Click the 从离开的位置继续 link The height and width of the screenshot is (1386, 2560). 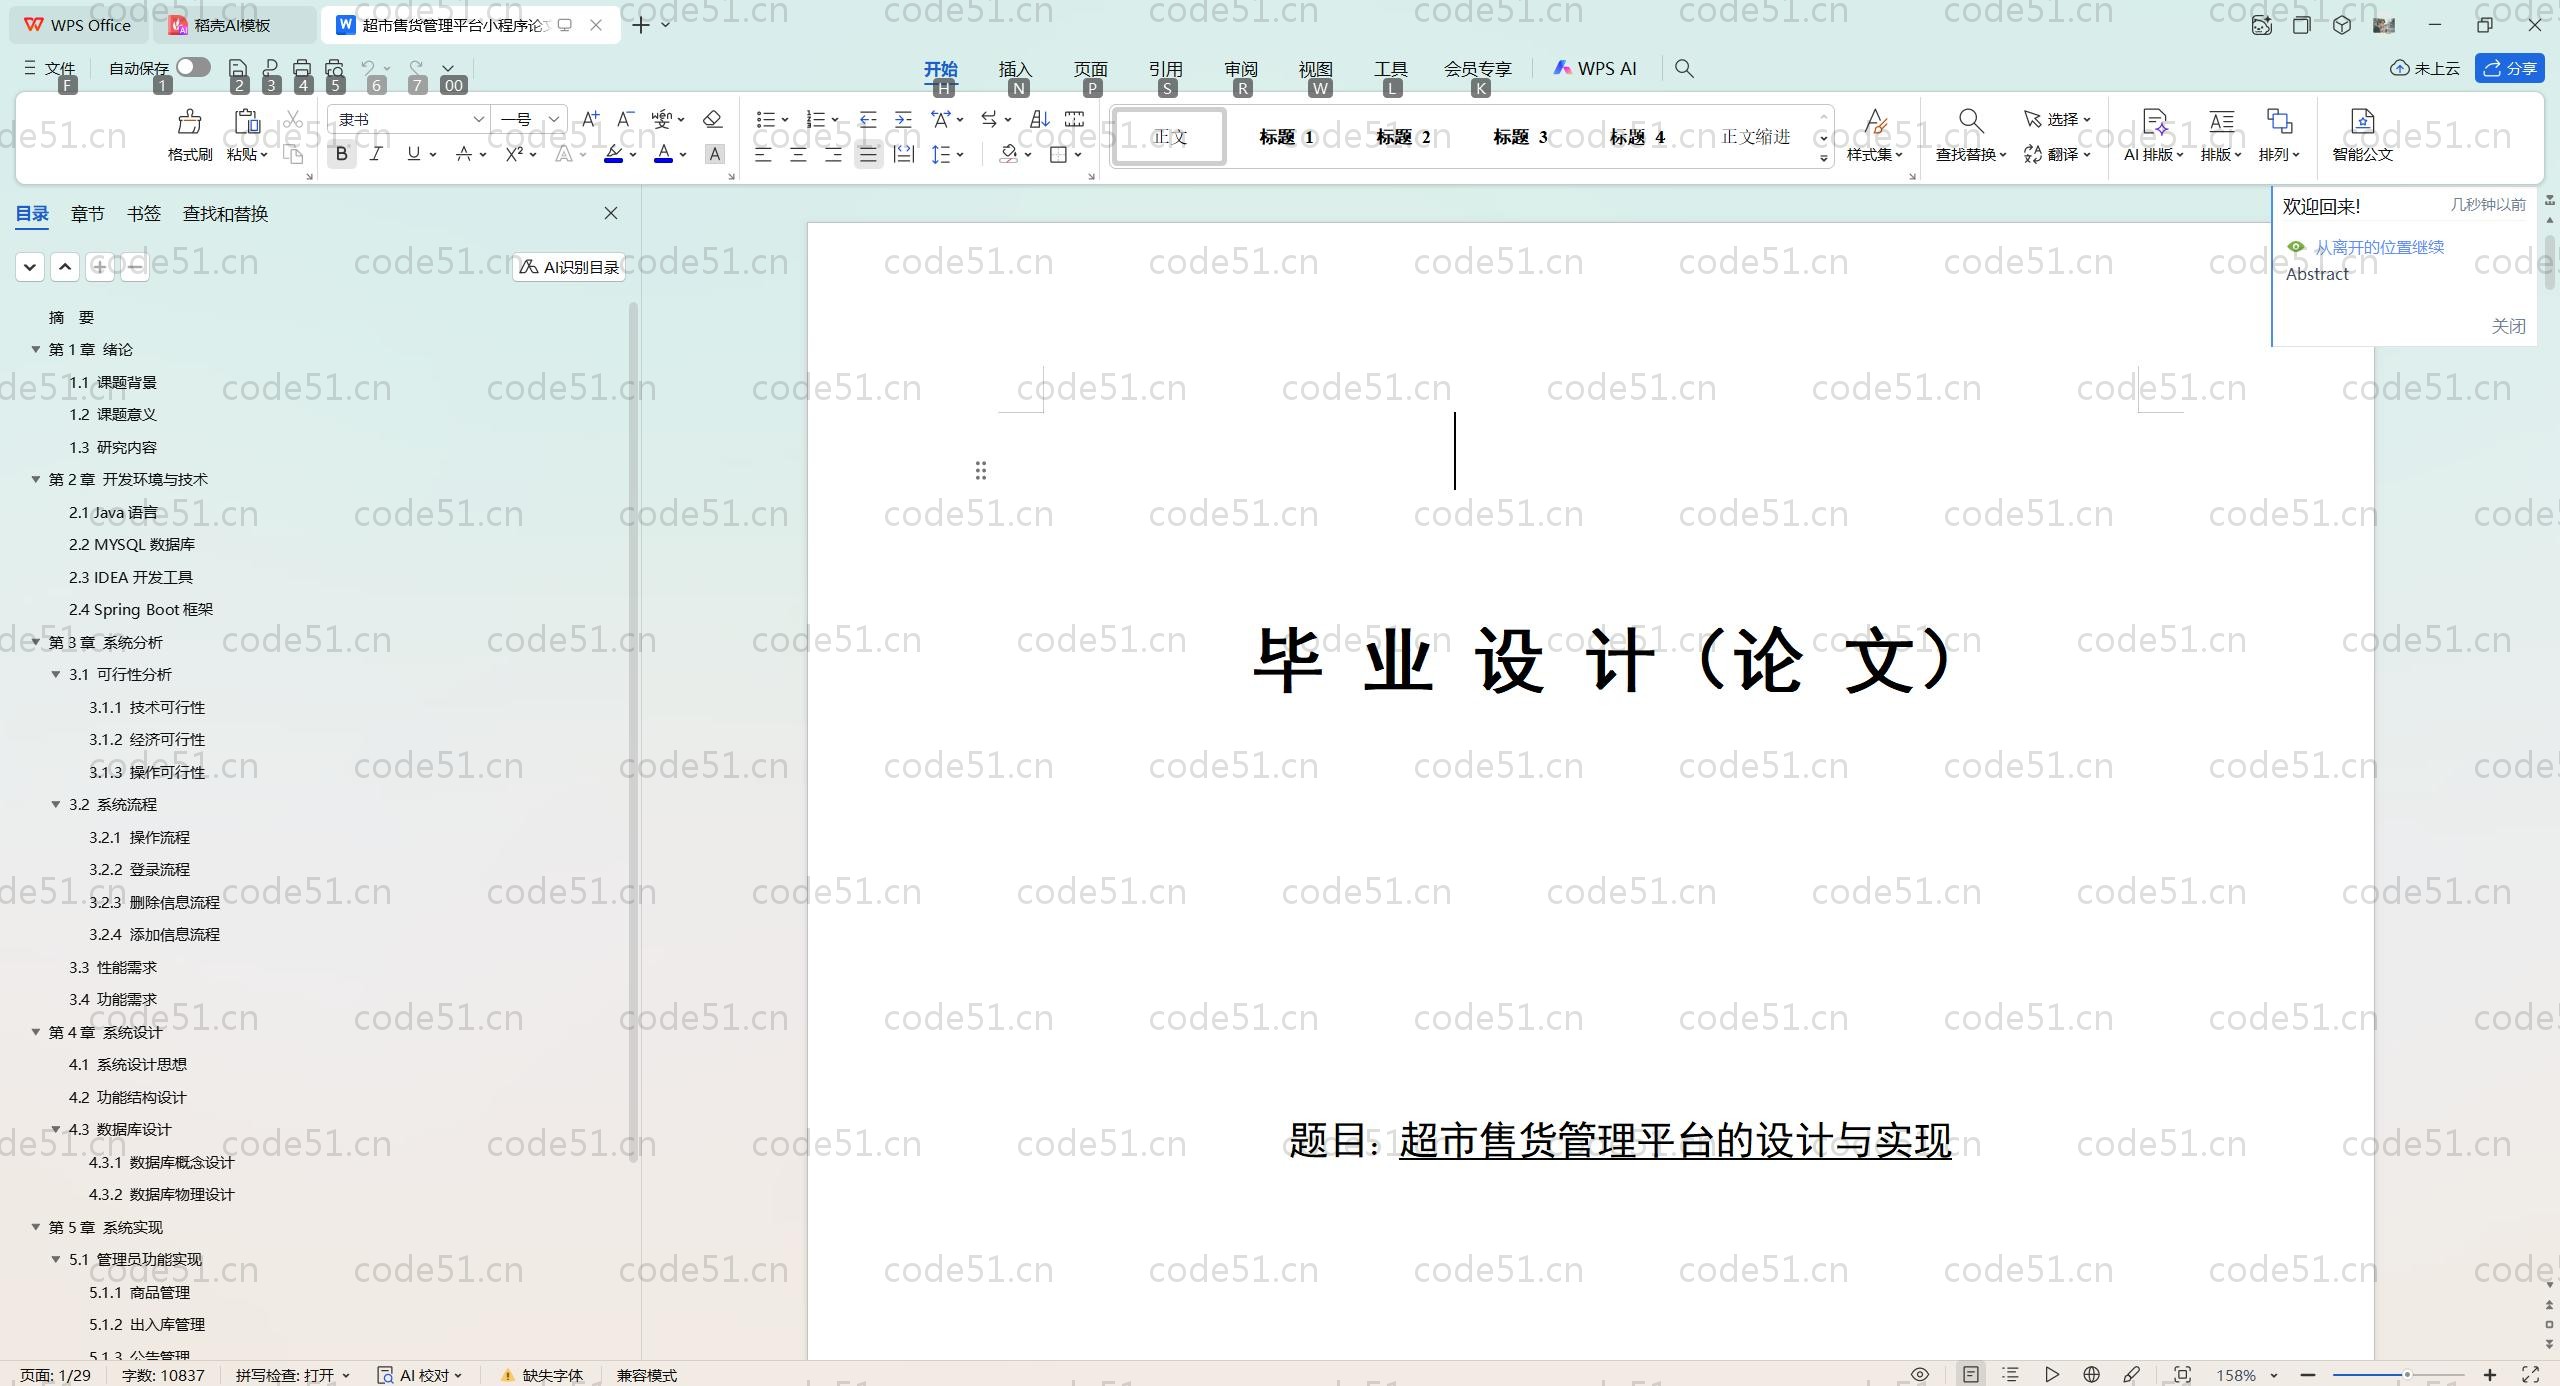tap(2378, 247)
